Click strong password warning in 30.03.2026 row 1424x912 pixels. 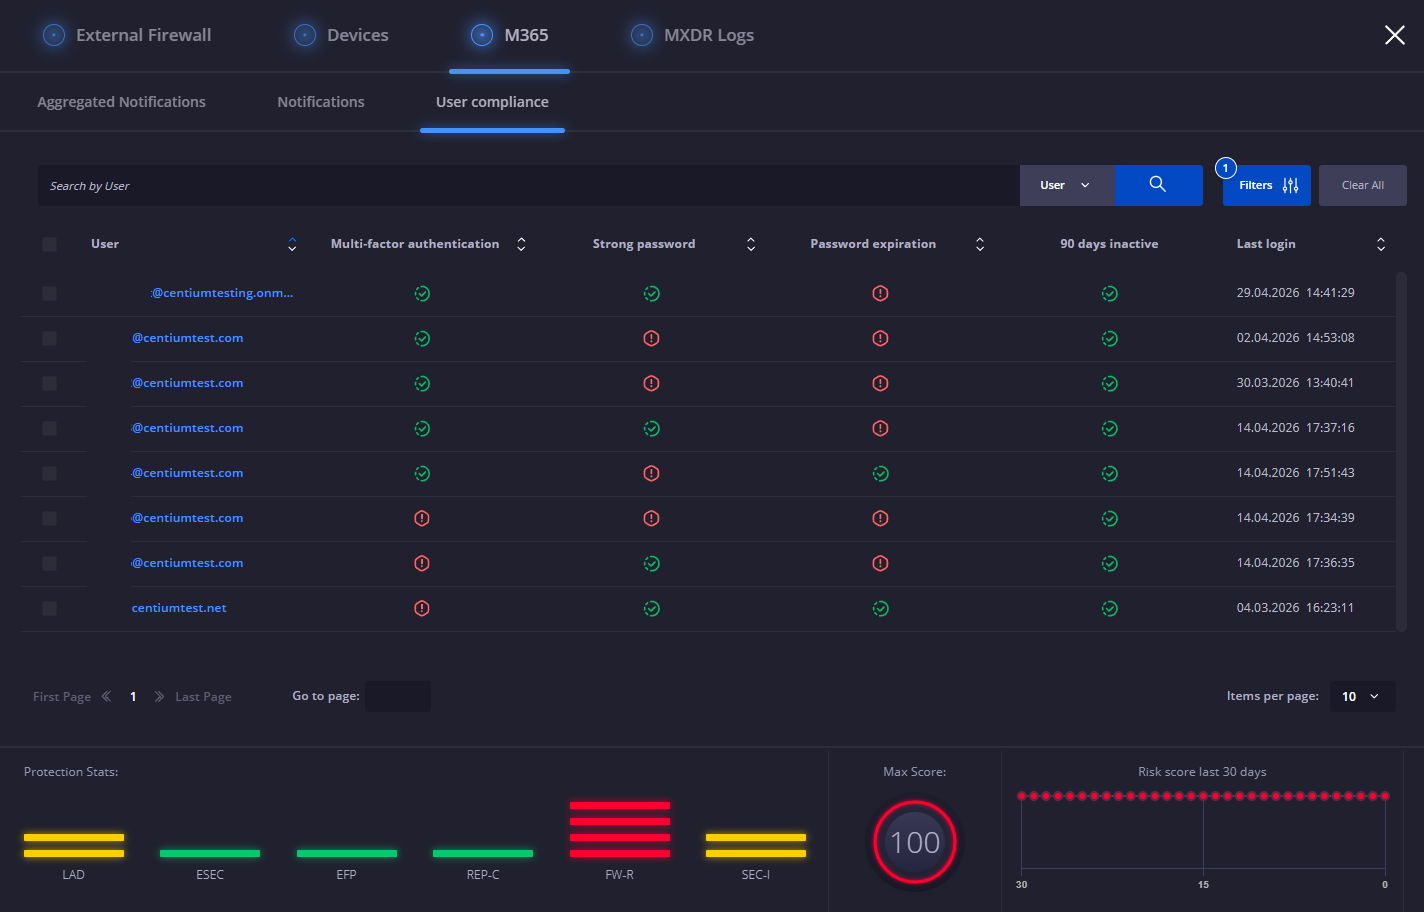coord(651,383)
